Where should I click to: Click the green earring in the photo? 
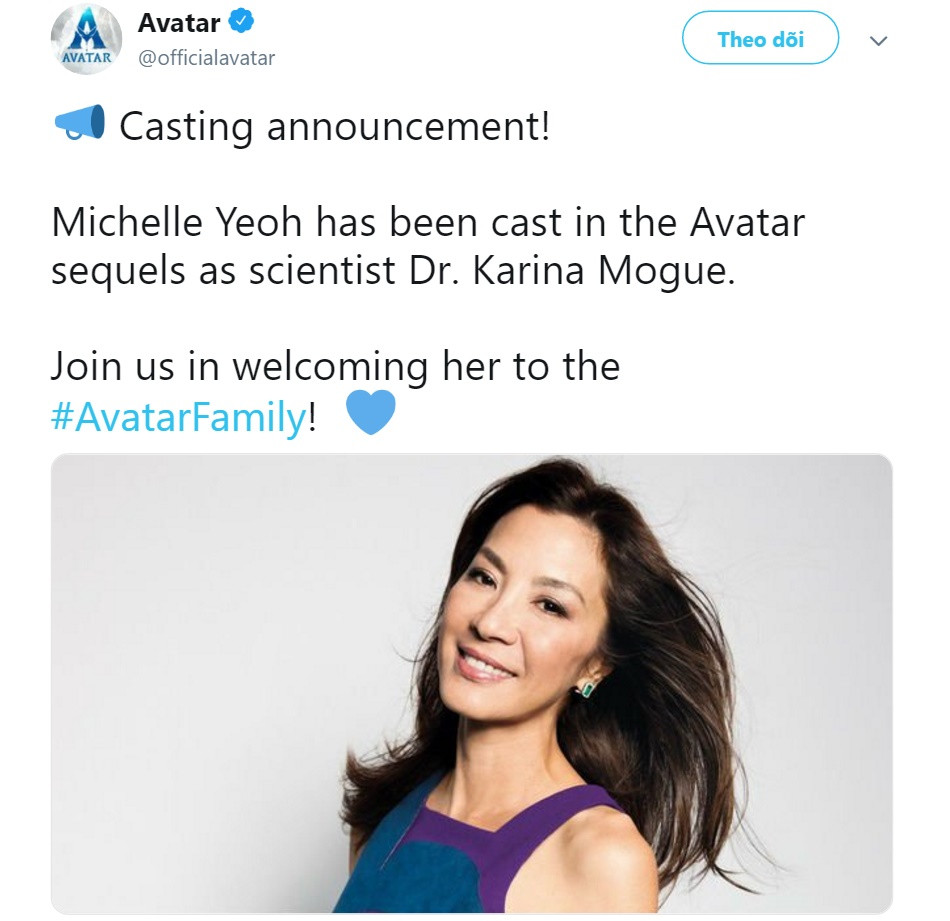click(x=586, y=689)
